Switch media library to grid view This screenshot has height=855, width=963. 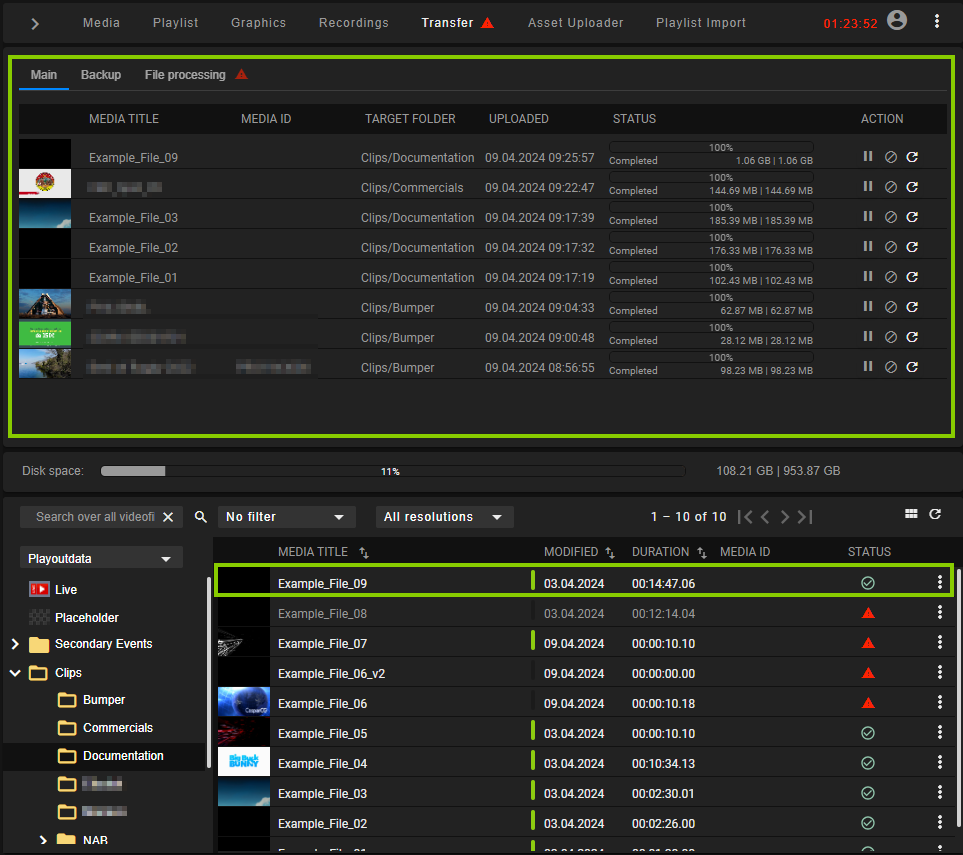click(910, 513)
